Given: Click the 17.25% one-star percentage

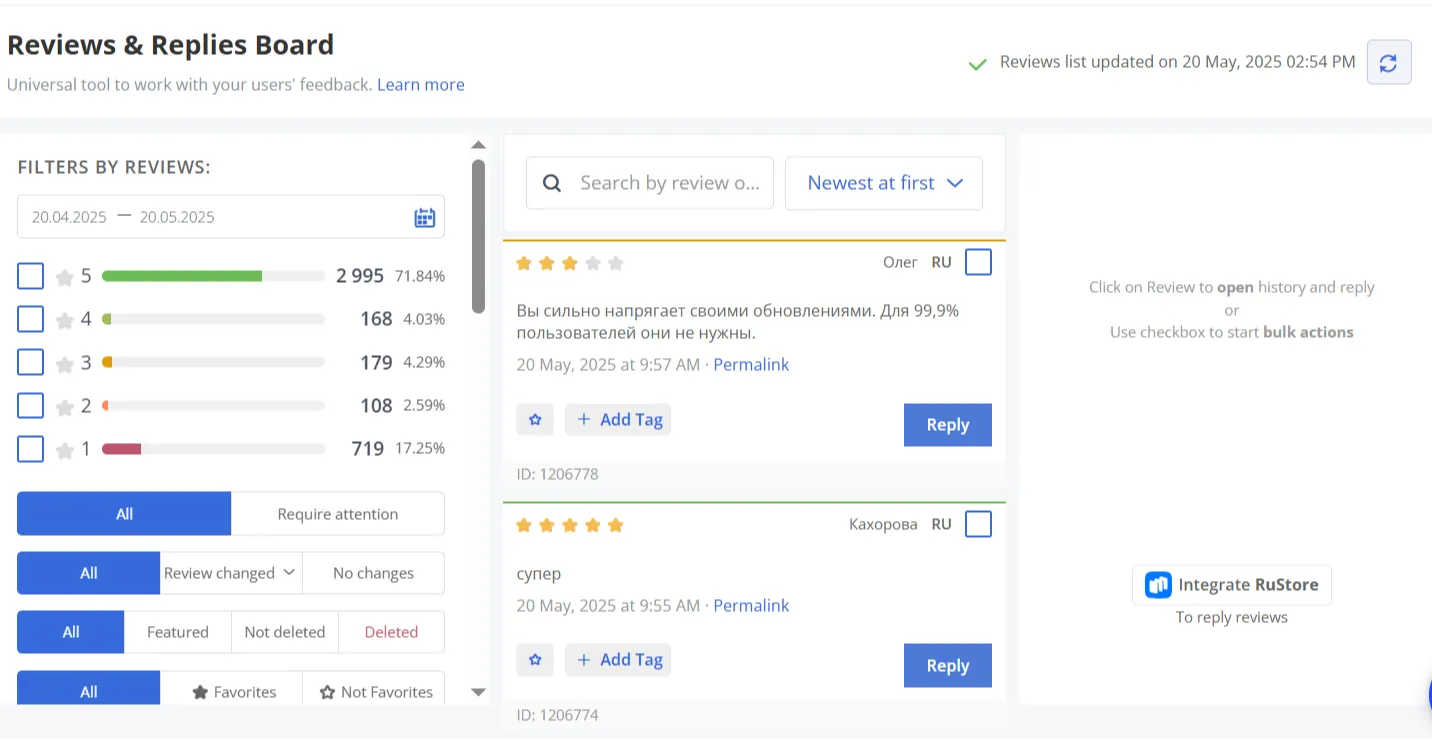Looking at the screenshot, I should click(x=420, y=448).
